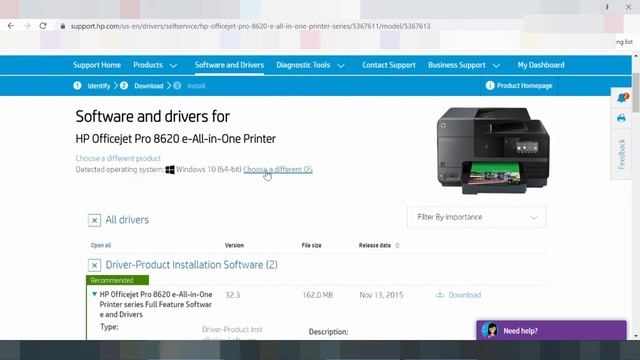Download the Full Feature Software
Image resolution: width=640 pixels, height=360 pixels.
pos(464,295)
